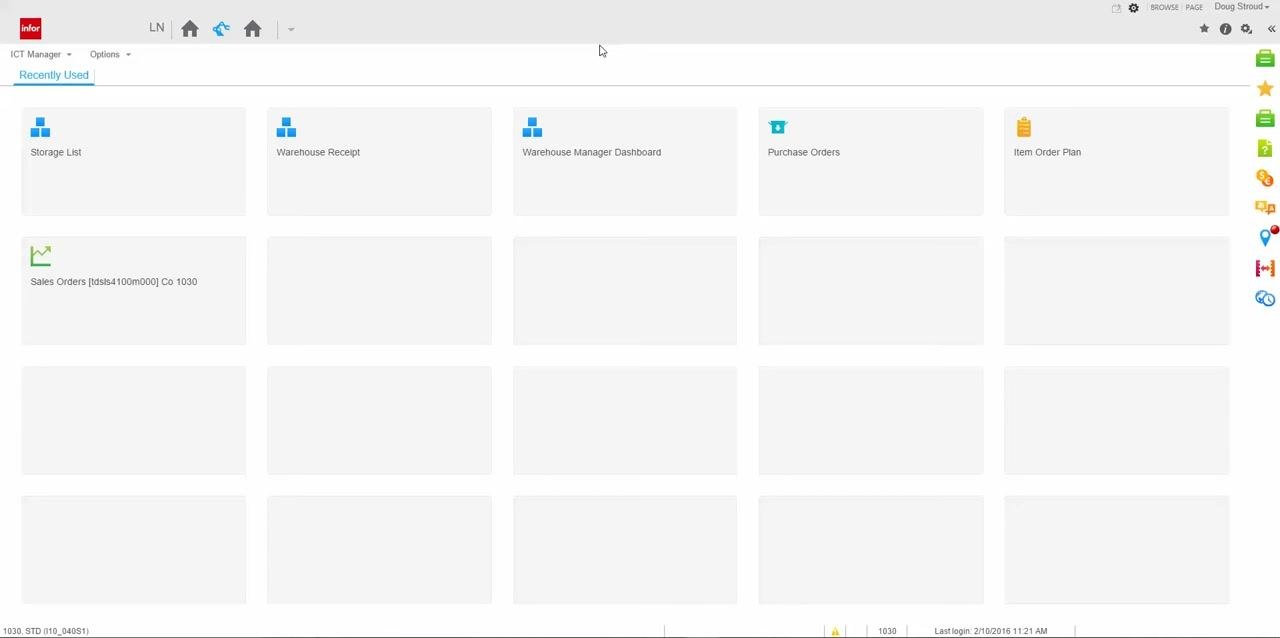Click the yellow warning icon in status bar
Screen dimensions: 1280x638
(835, 631)
